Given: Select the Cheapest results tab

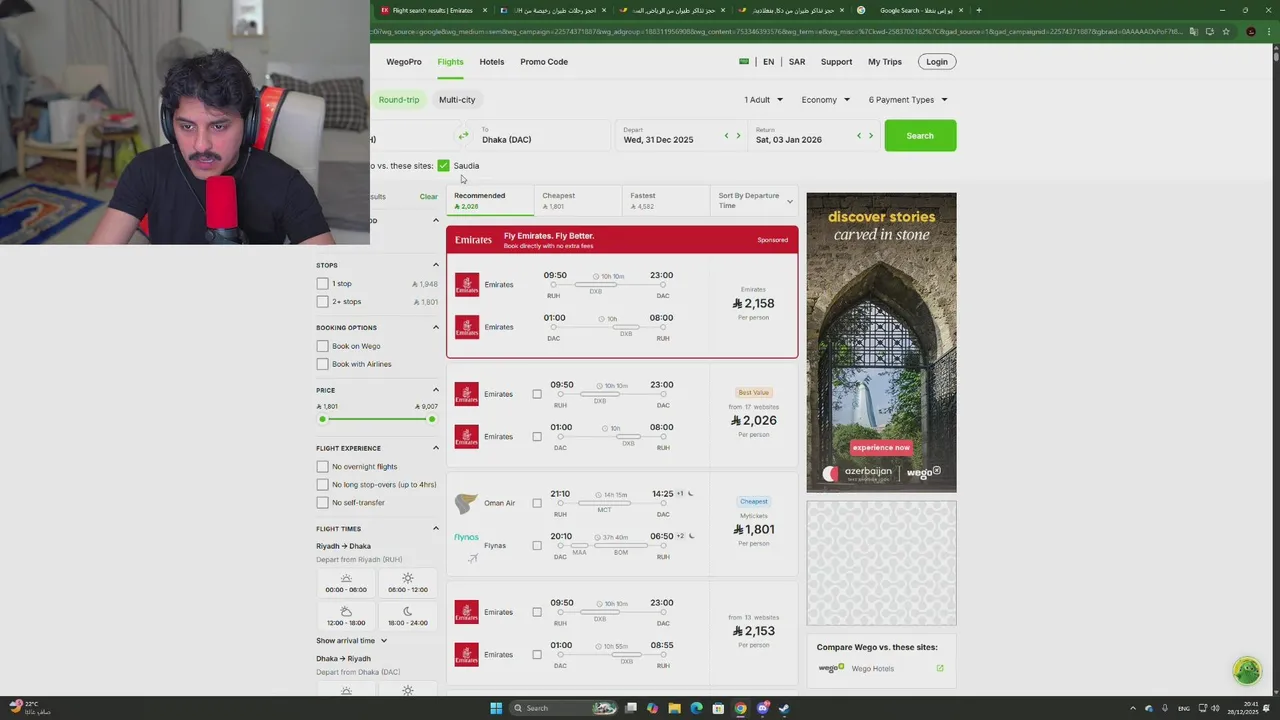Looking at the screenshot, I should point(577,201).
